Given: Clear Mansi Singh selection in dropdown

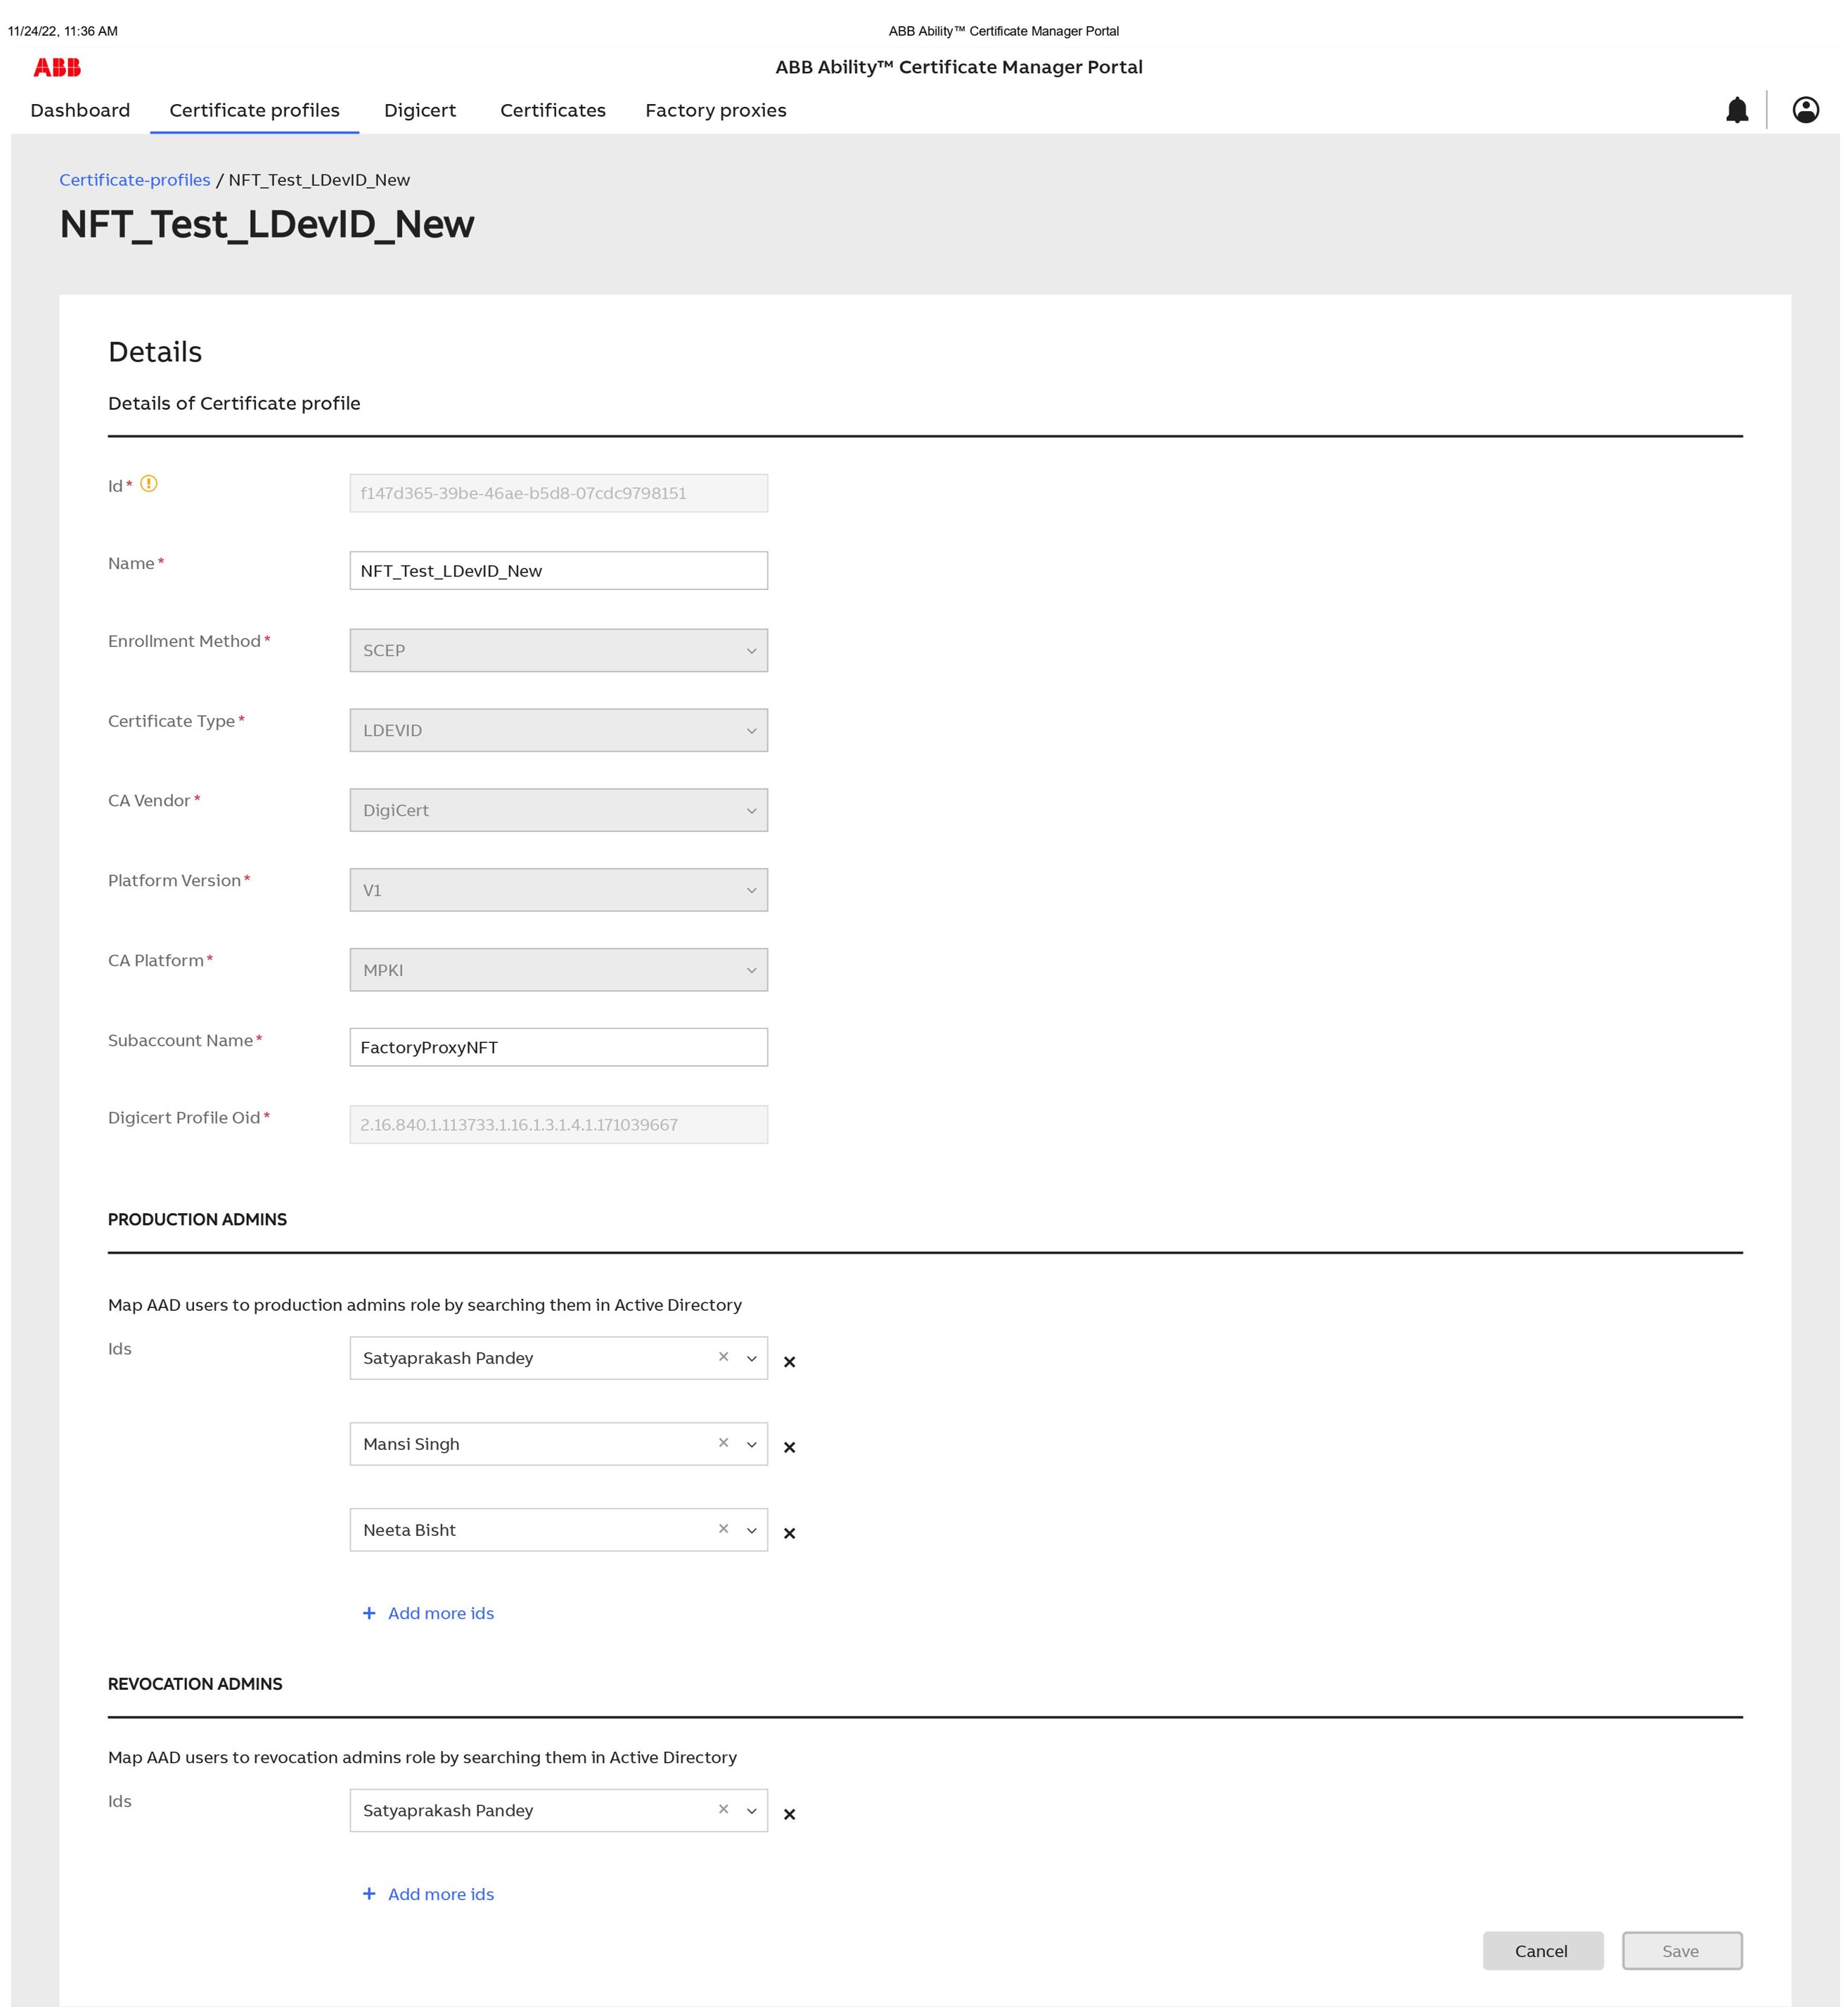Looking at the screenshot, I should 723,1443.
